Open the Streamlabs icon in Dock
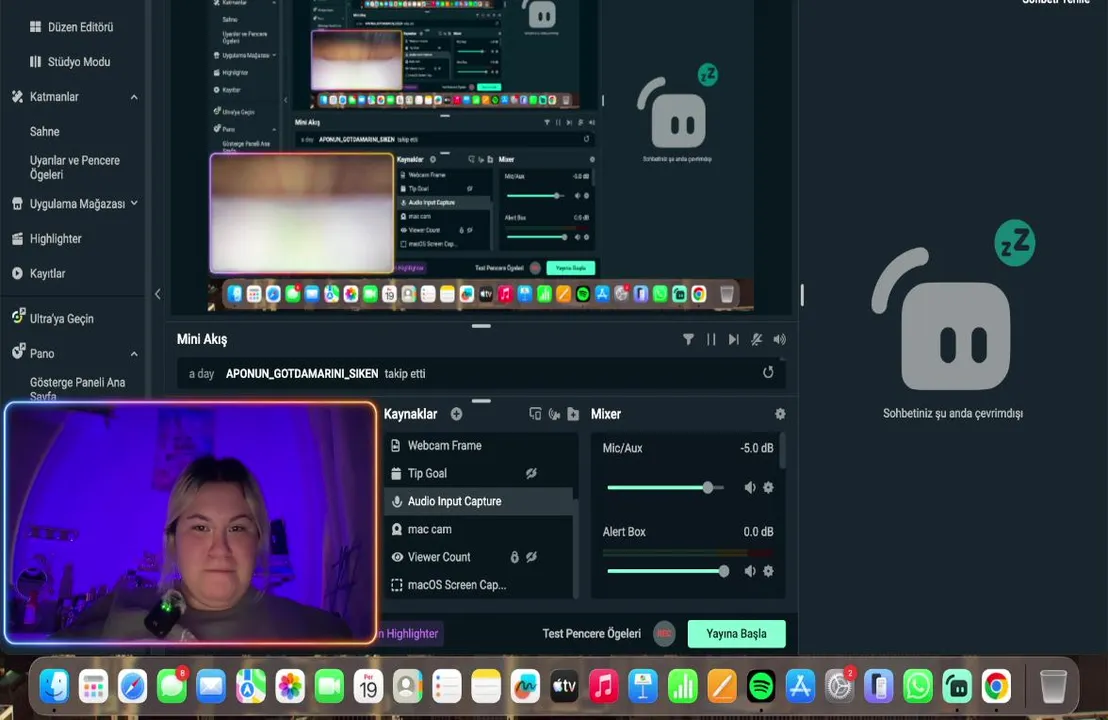The width and height of the screenshot is (1108, 720). coord(957,686)
